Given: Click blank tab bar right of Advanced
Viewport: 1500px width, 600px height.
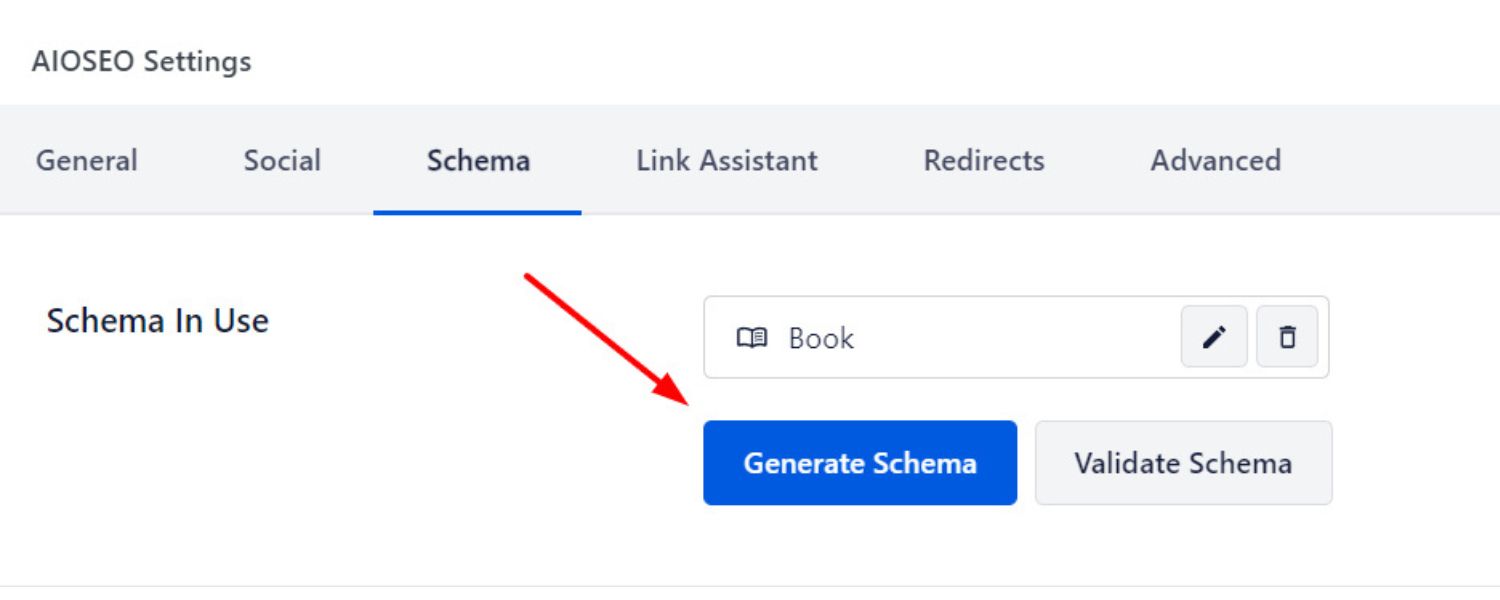Looking at the screenshot, I should (1400, 161).
